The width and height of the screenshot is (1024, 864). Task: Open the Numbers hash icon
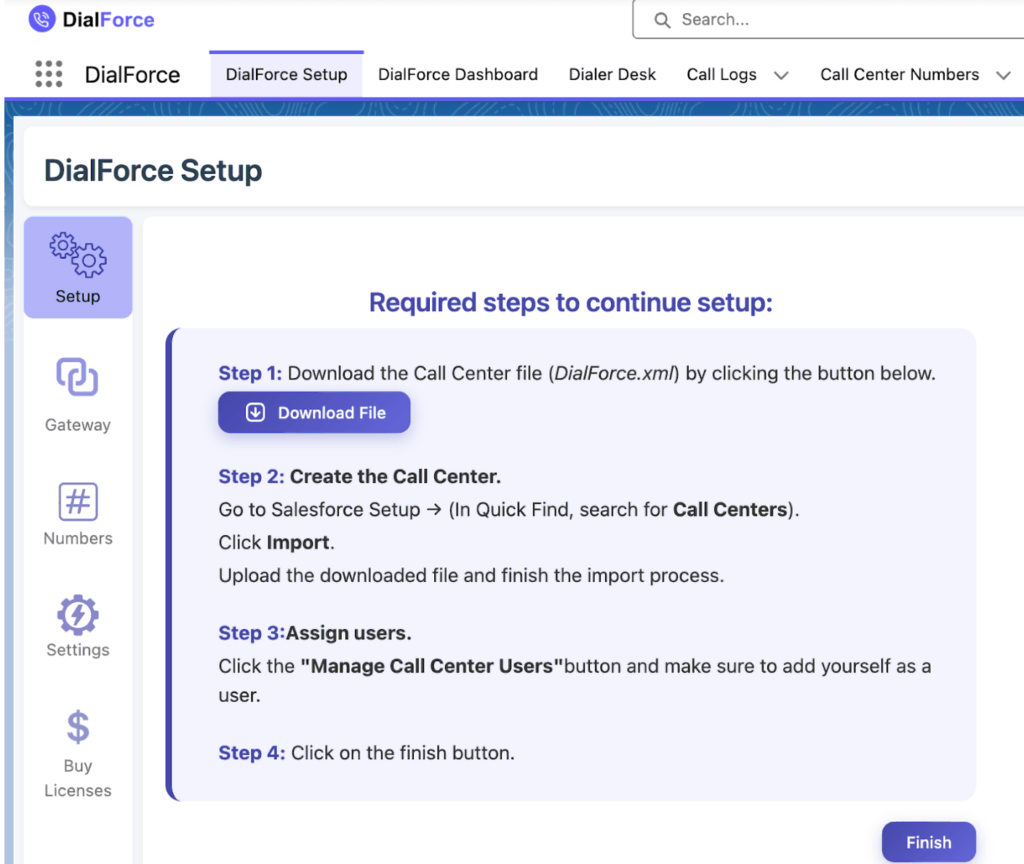pos(78,502)
